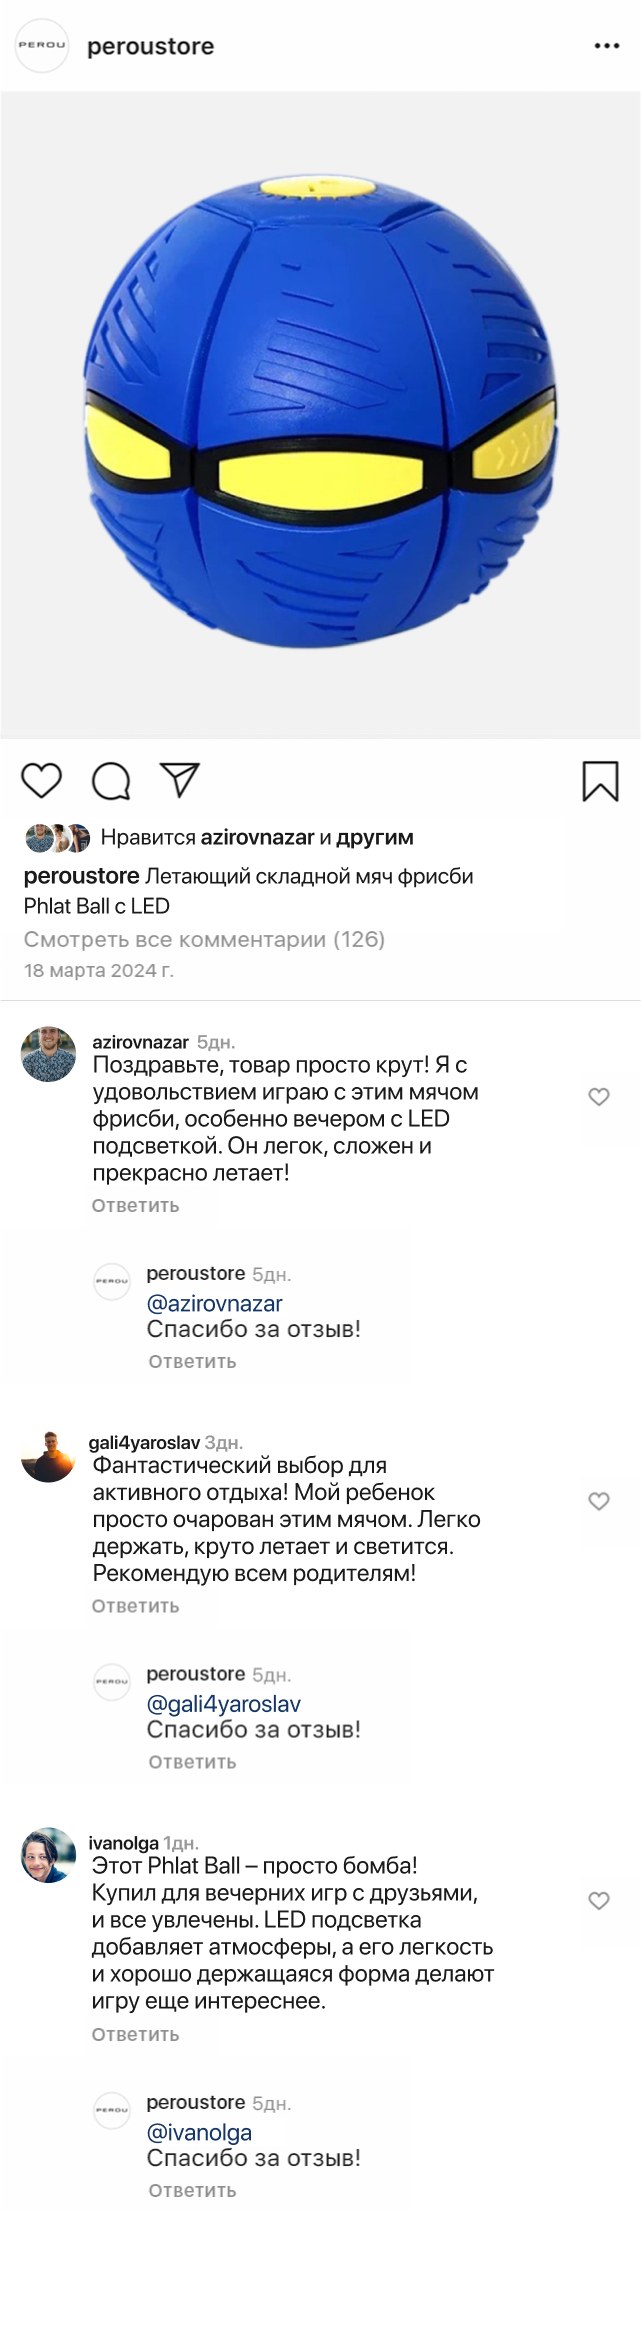Like azirovnazar's comment

(599, 1097)
